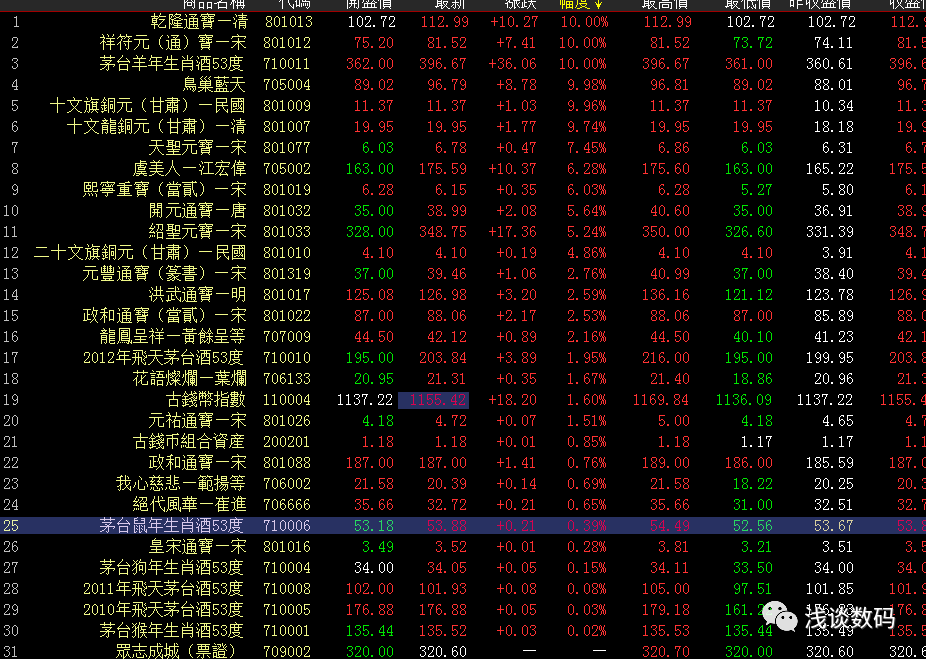926x659 pixels.
Task: Select the 0.39% percentage in highlighted row
Action: (x=586, y=526)
